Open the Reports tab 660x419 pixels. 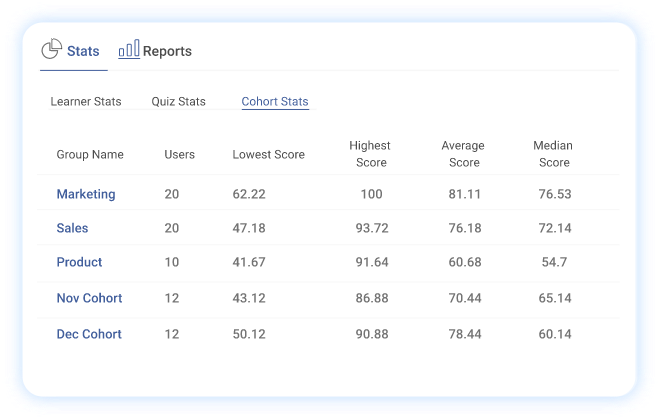[166, 51]
